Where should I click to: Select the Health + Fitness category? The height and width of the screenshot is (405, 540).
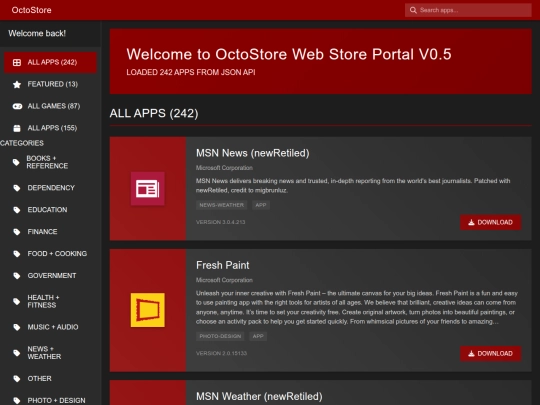click(x=50, y=301)
